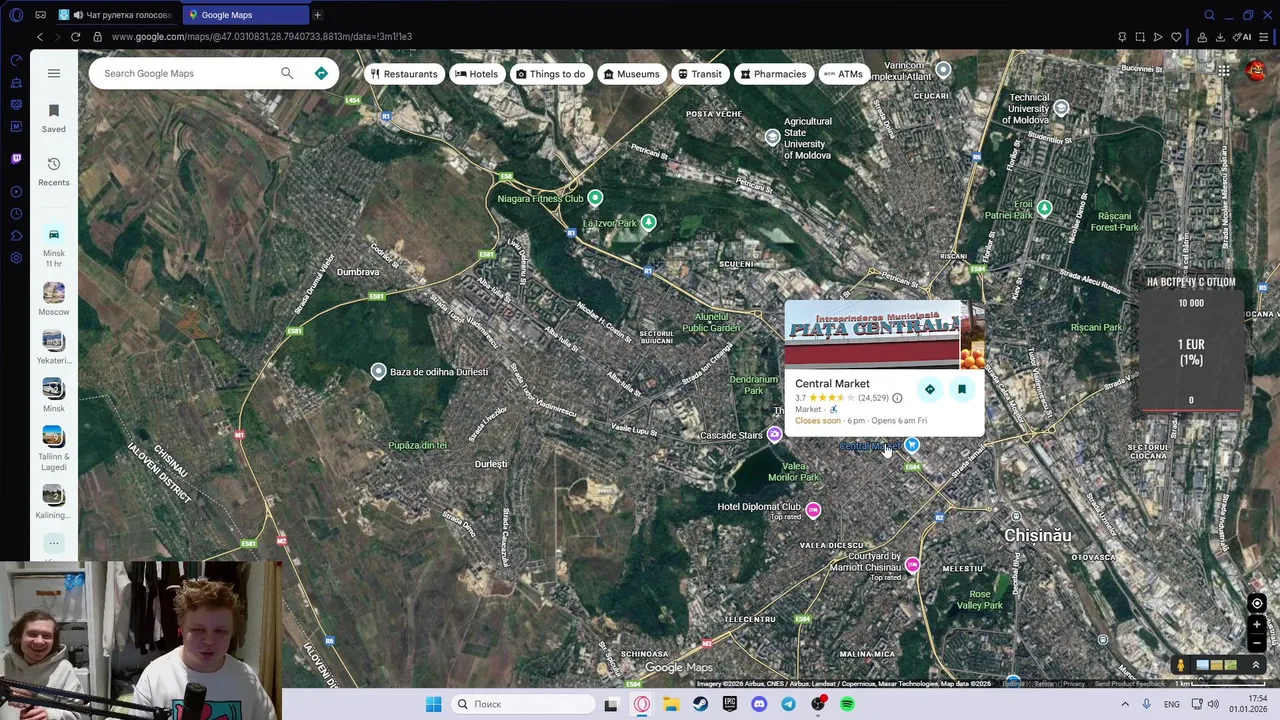Screen dimensions: 1280x720
Task: Go back in the browser
Action: pos(39,37)
